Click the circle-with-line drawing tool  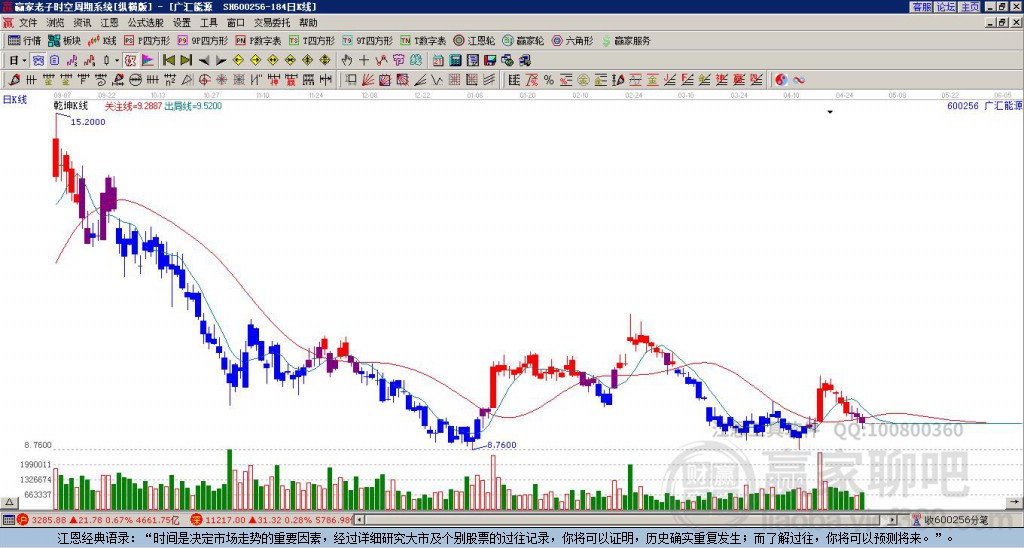click(x=135, y=80)
